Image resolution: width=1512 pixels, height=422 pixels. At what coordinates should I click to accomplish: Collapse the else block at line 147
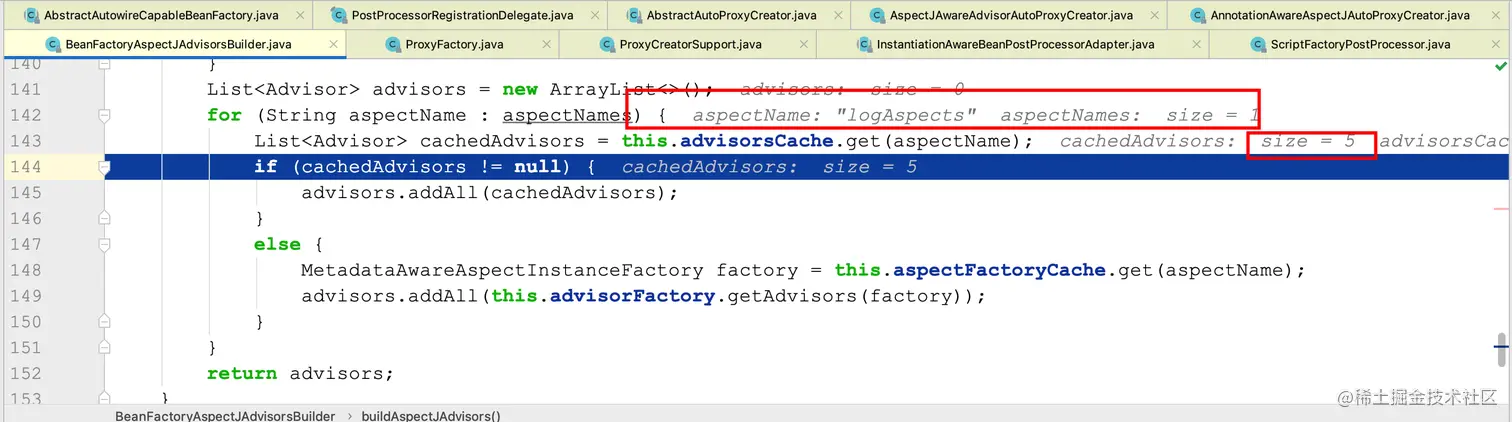point(104,244)
